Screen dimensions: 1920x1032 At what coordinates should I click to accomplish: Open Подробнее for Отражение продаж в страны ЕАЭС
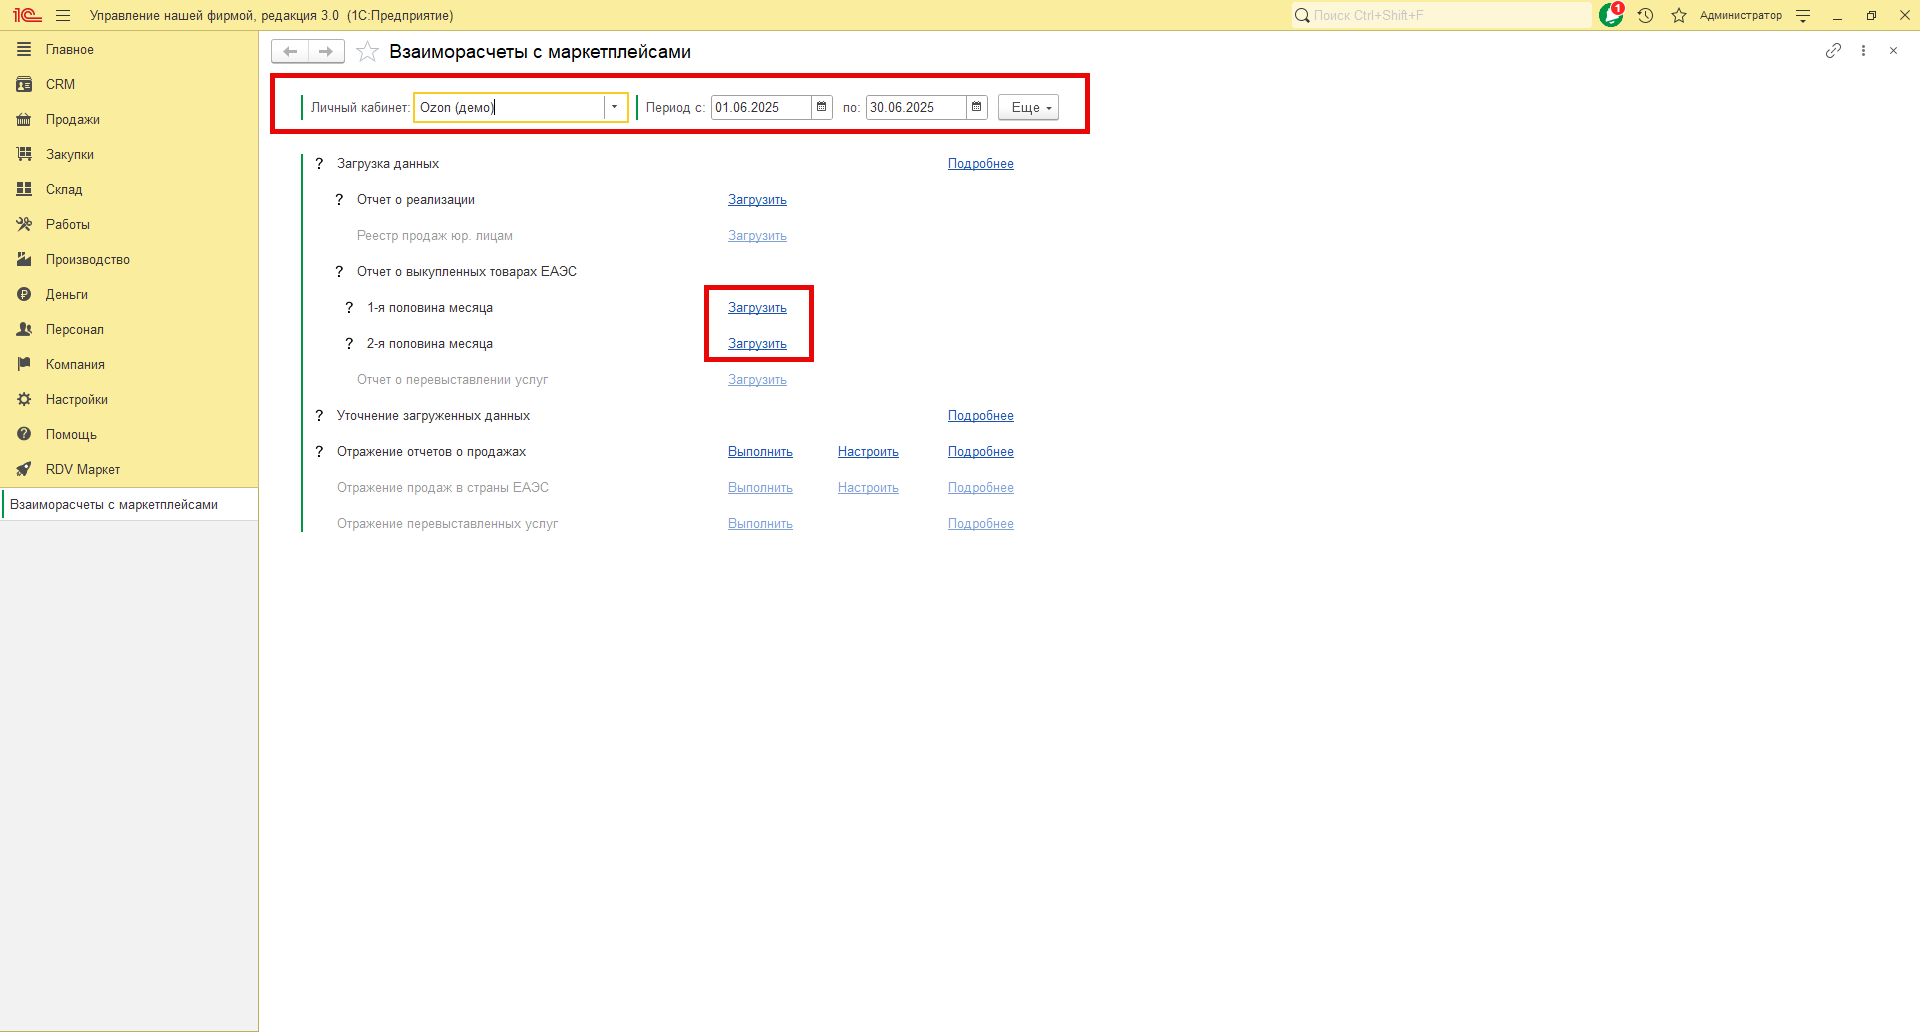coord(981,487)
